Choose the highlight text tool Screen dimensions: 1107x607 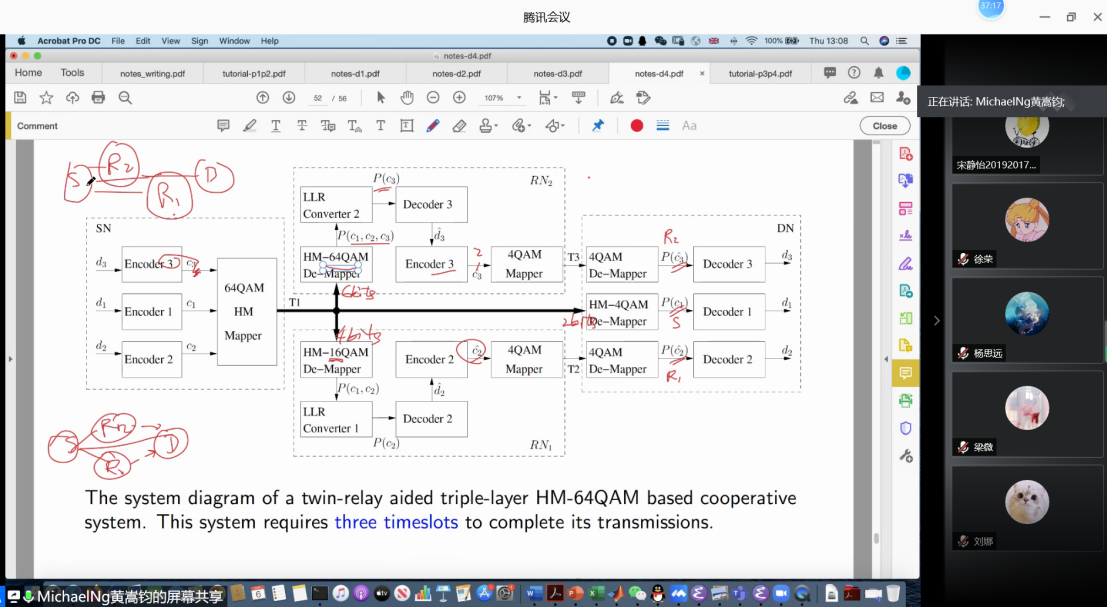[250, 126]
